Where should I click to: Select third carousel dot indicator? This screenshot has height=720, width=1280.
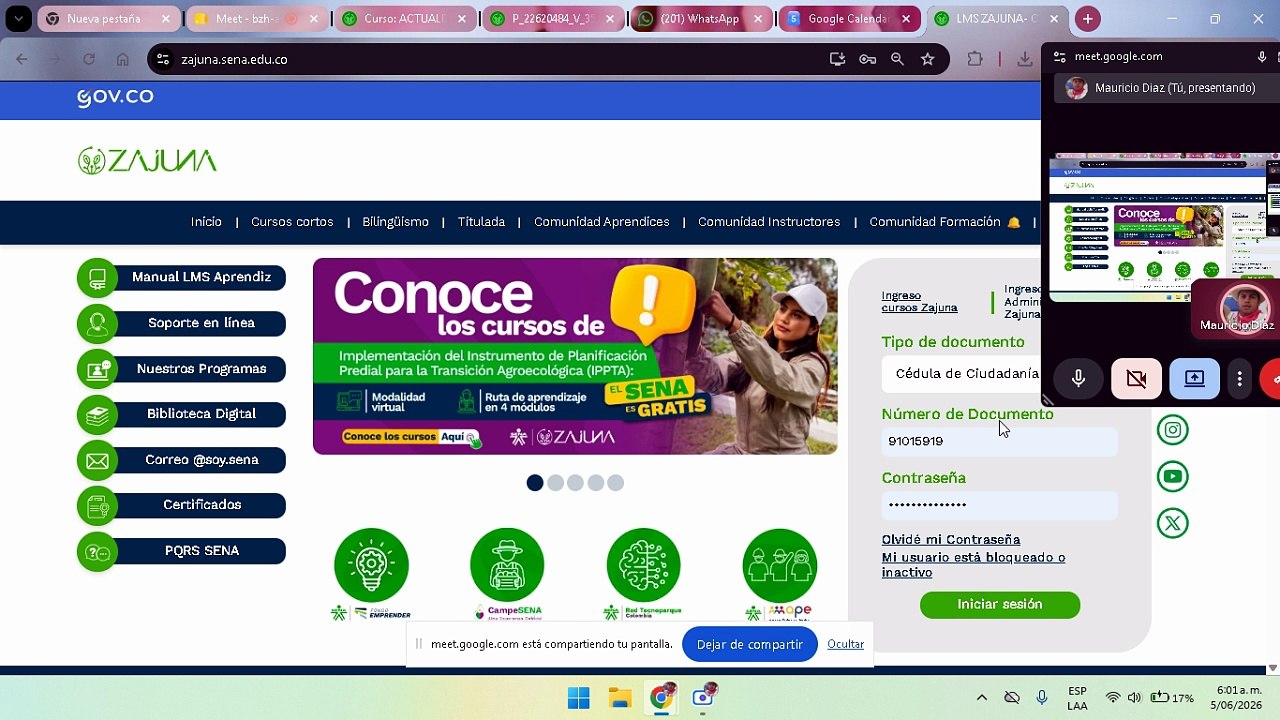pos(575,483)
